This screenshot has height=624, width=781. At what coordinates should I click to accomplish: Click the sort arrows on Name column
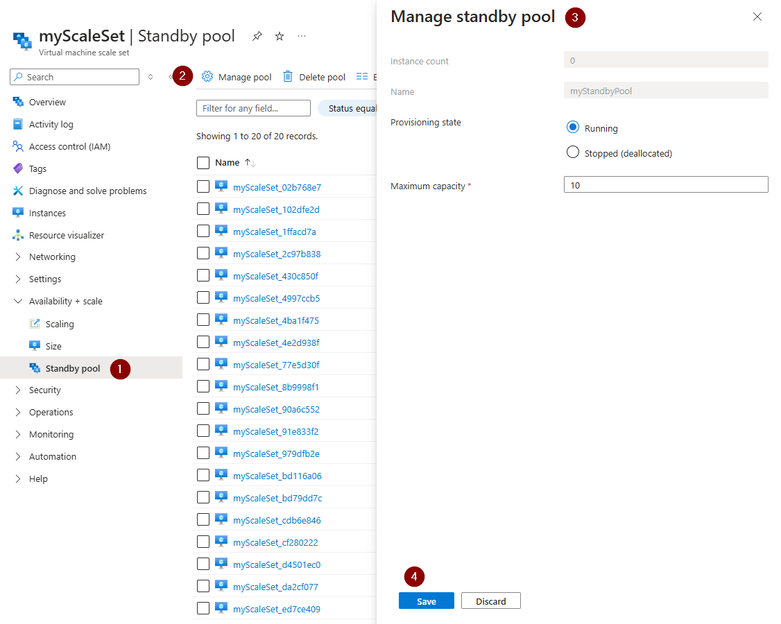click(x=250, y=163)
